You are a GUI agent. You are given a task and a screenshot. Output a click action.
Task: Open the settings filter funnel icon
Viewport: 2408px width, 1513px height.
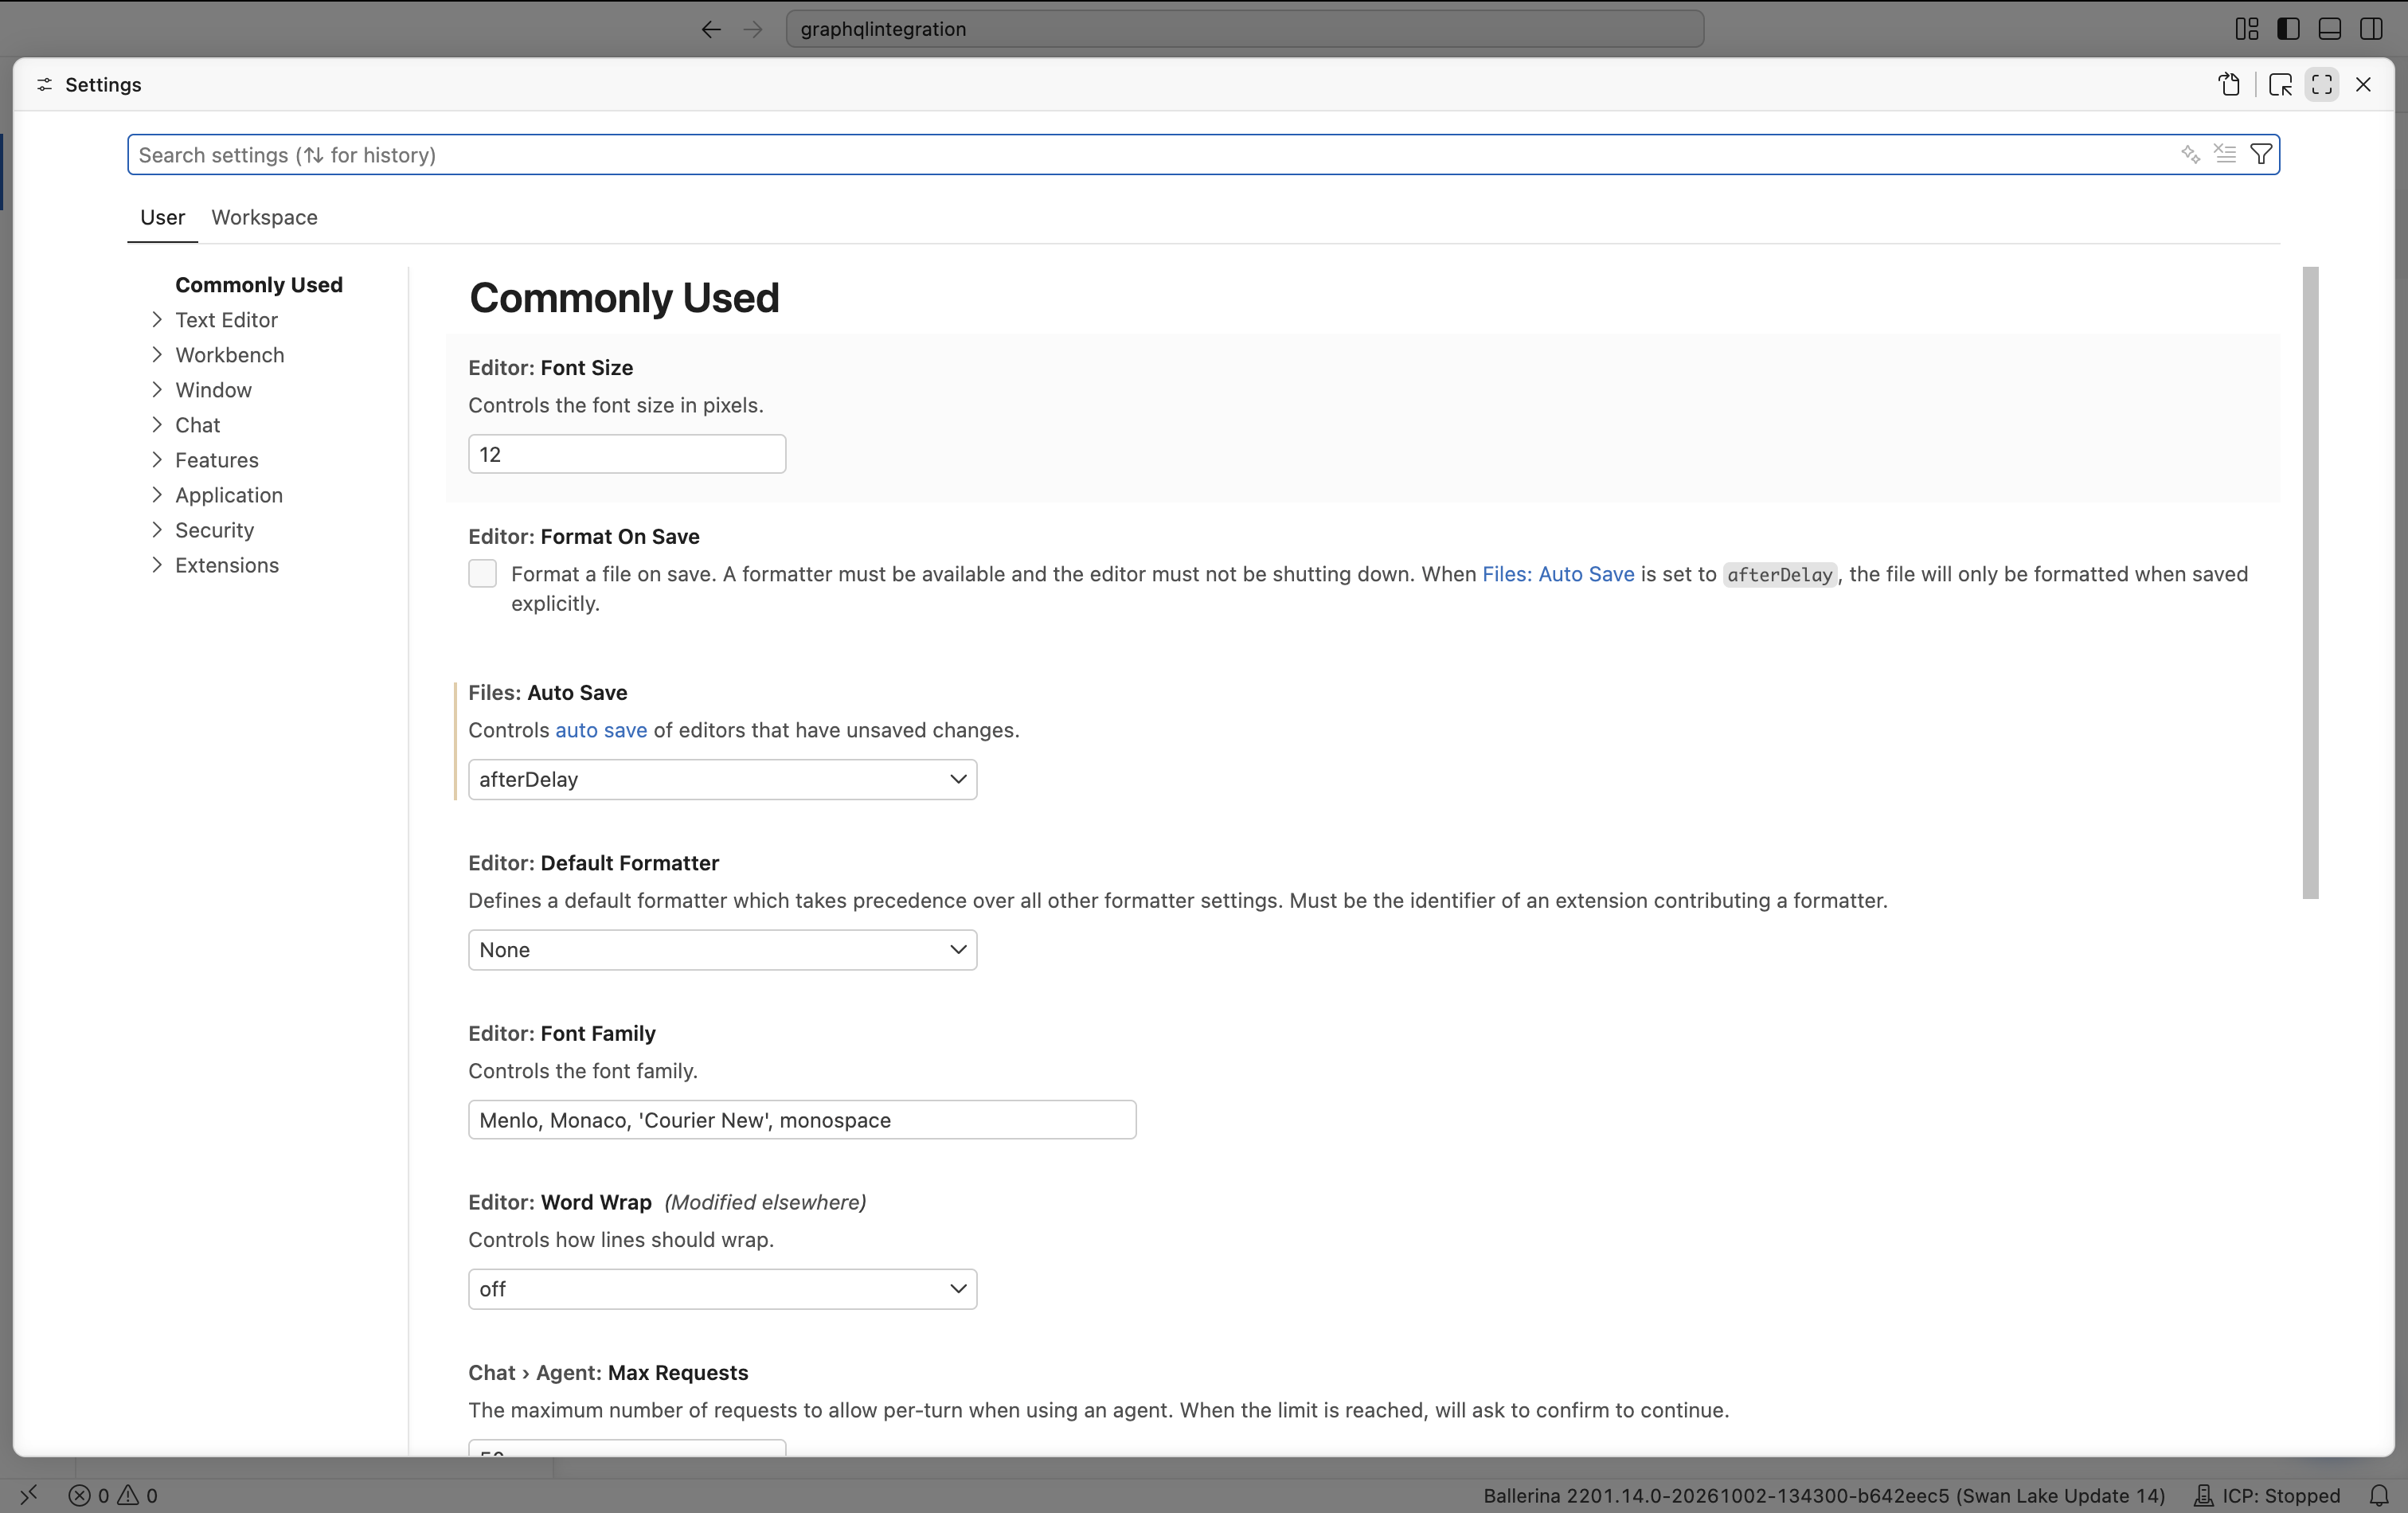tap(2261, 154)
